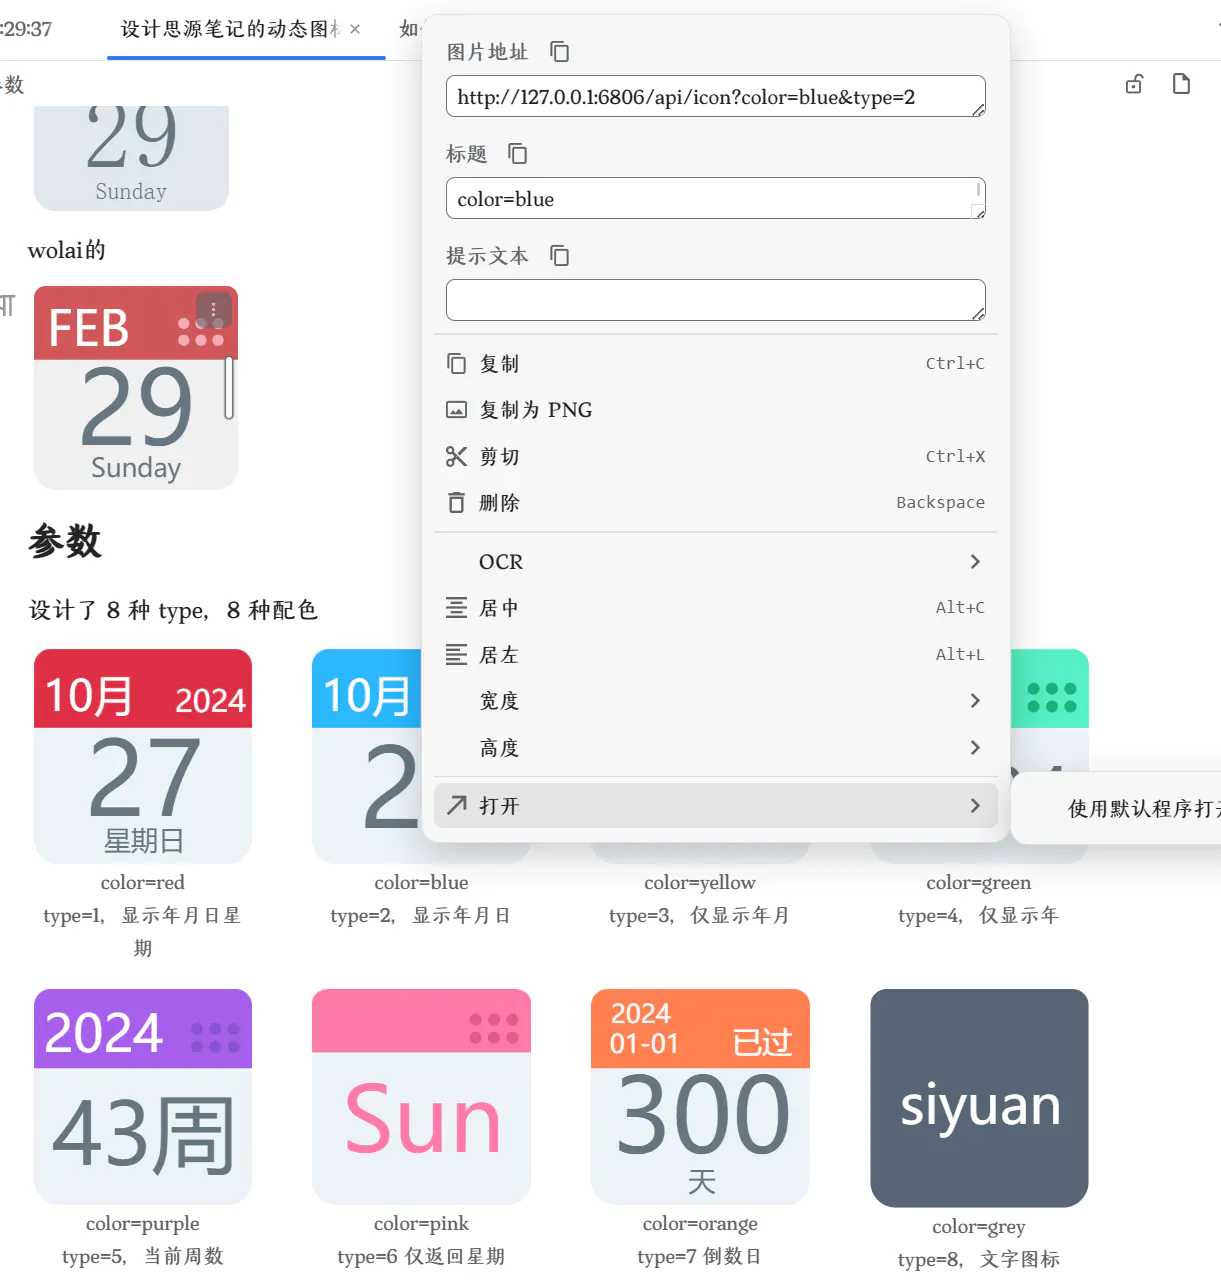Click the copy icon beside 标题 label

(517, 154)
